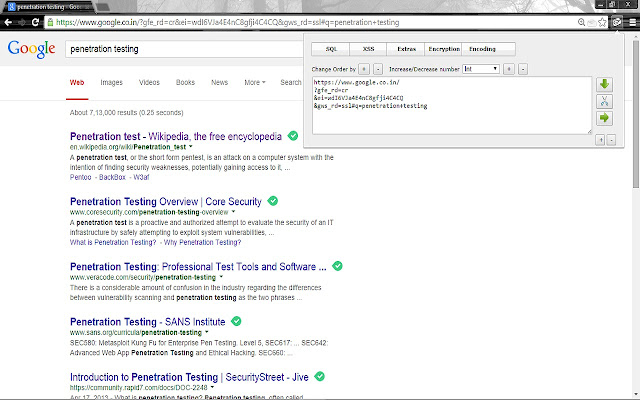Screen dimensions: 640x400
Task: Click minus button below green arrows
Action: pos(611,140)
